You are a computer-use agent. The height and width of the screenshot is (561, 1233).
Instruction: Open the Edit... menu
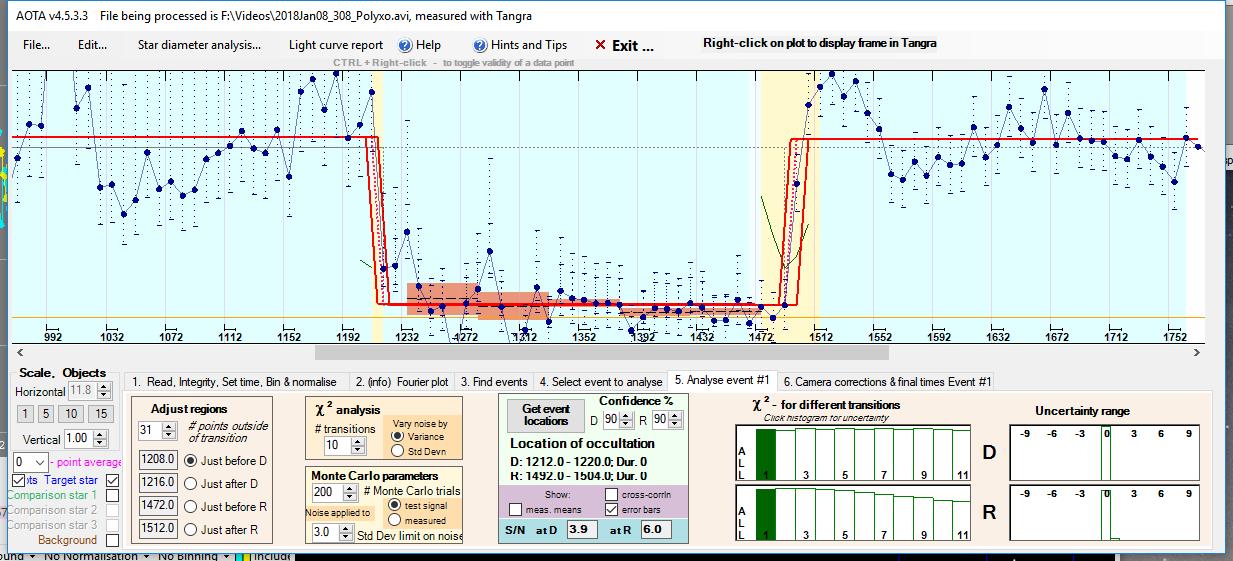92,45
